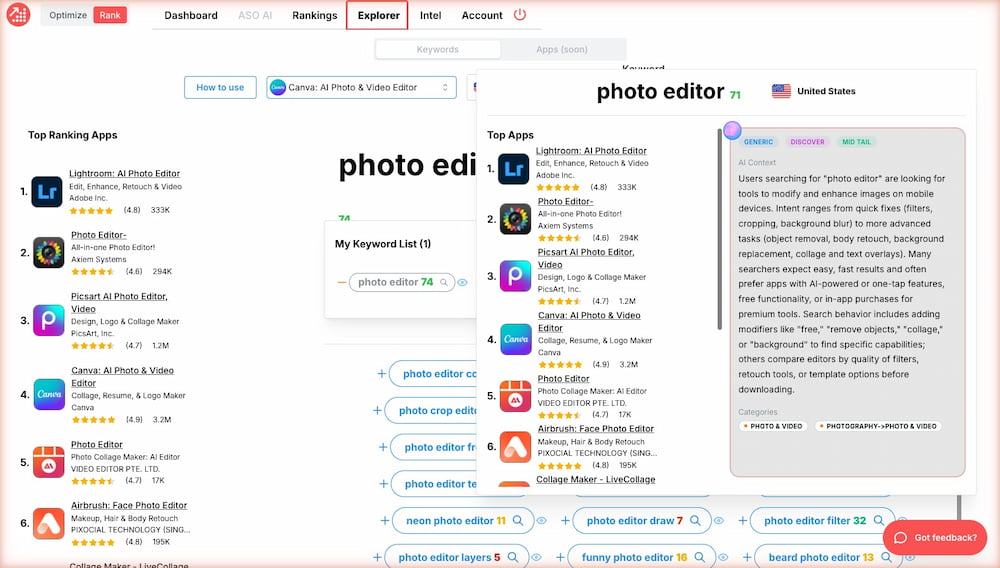Viewport: 1000px width, 568px height.
Task: Click search icon on neon photo editor chip
Action: [x=518, y=521]
